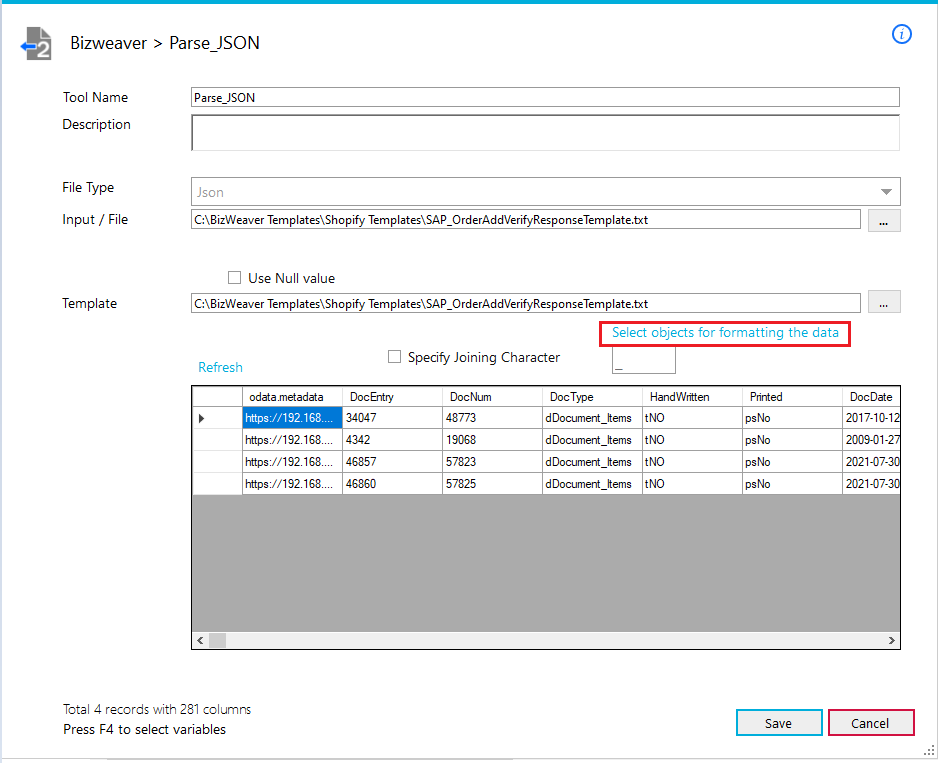Click DocNum cell 57823
Screen dimensions: 940x763
click(x=492, y=462)
